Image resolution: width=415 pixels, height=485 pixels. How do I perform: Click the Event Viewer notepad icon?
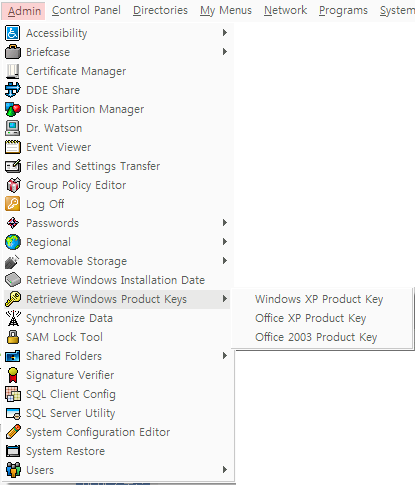point(13,147)
